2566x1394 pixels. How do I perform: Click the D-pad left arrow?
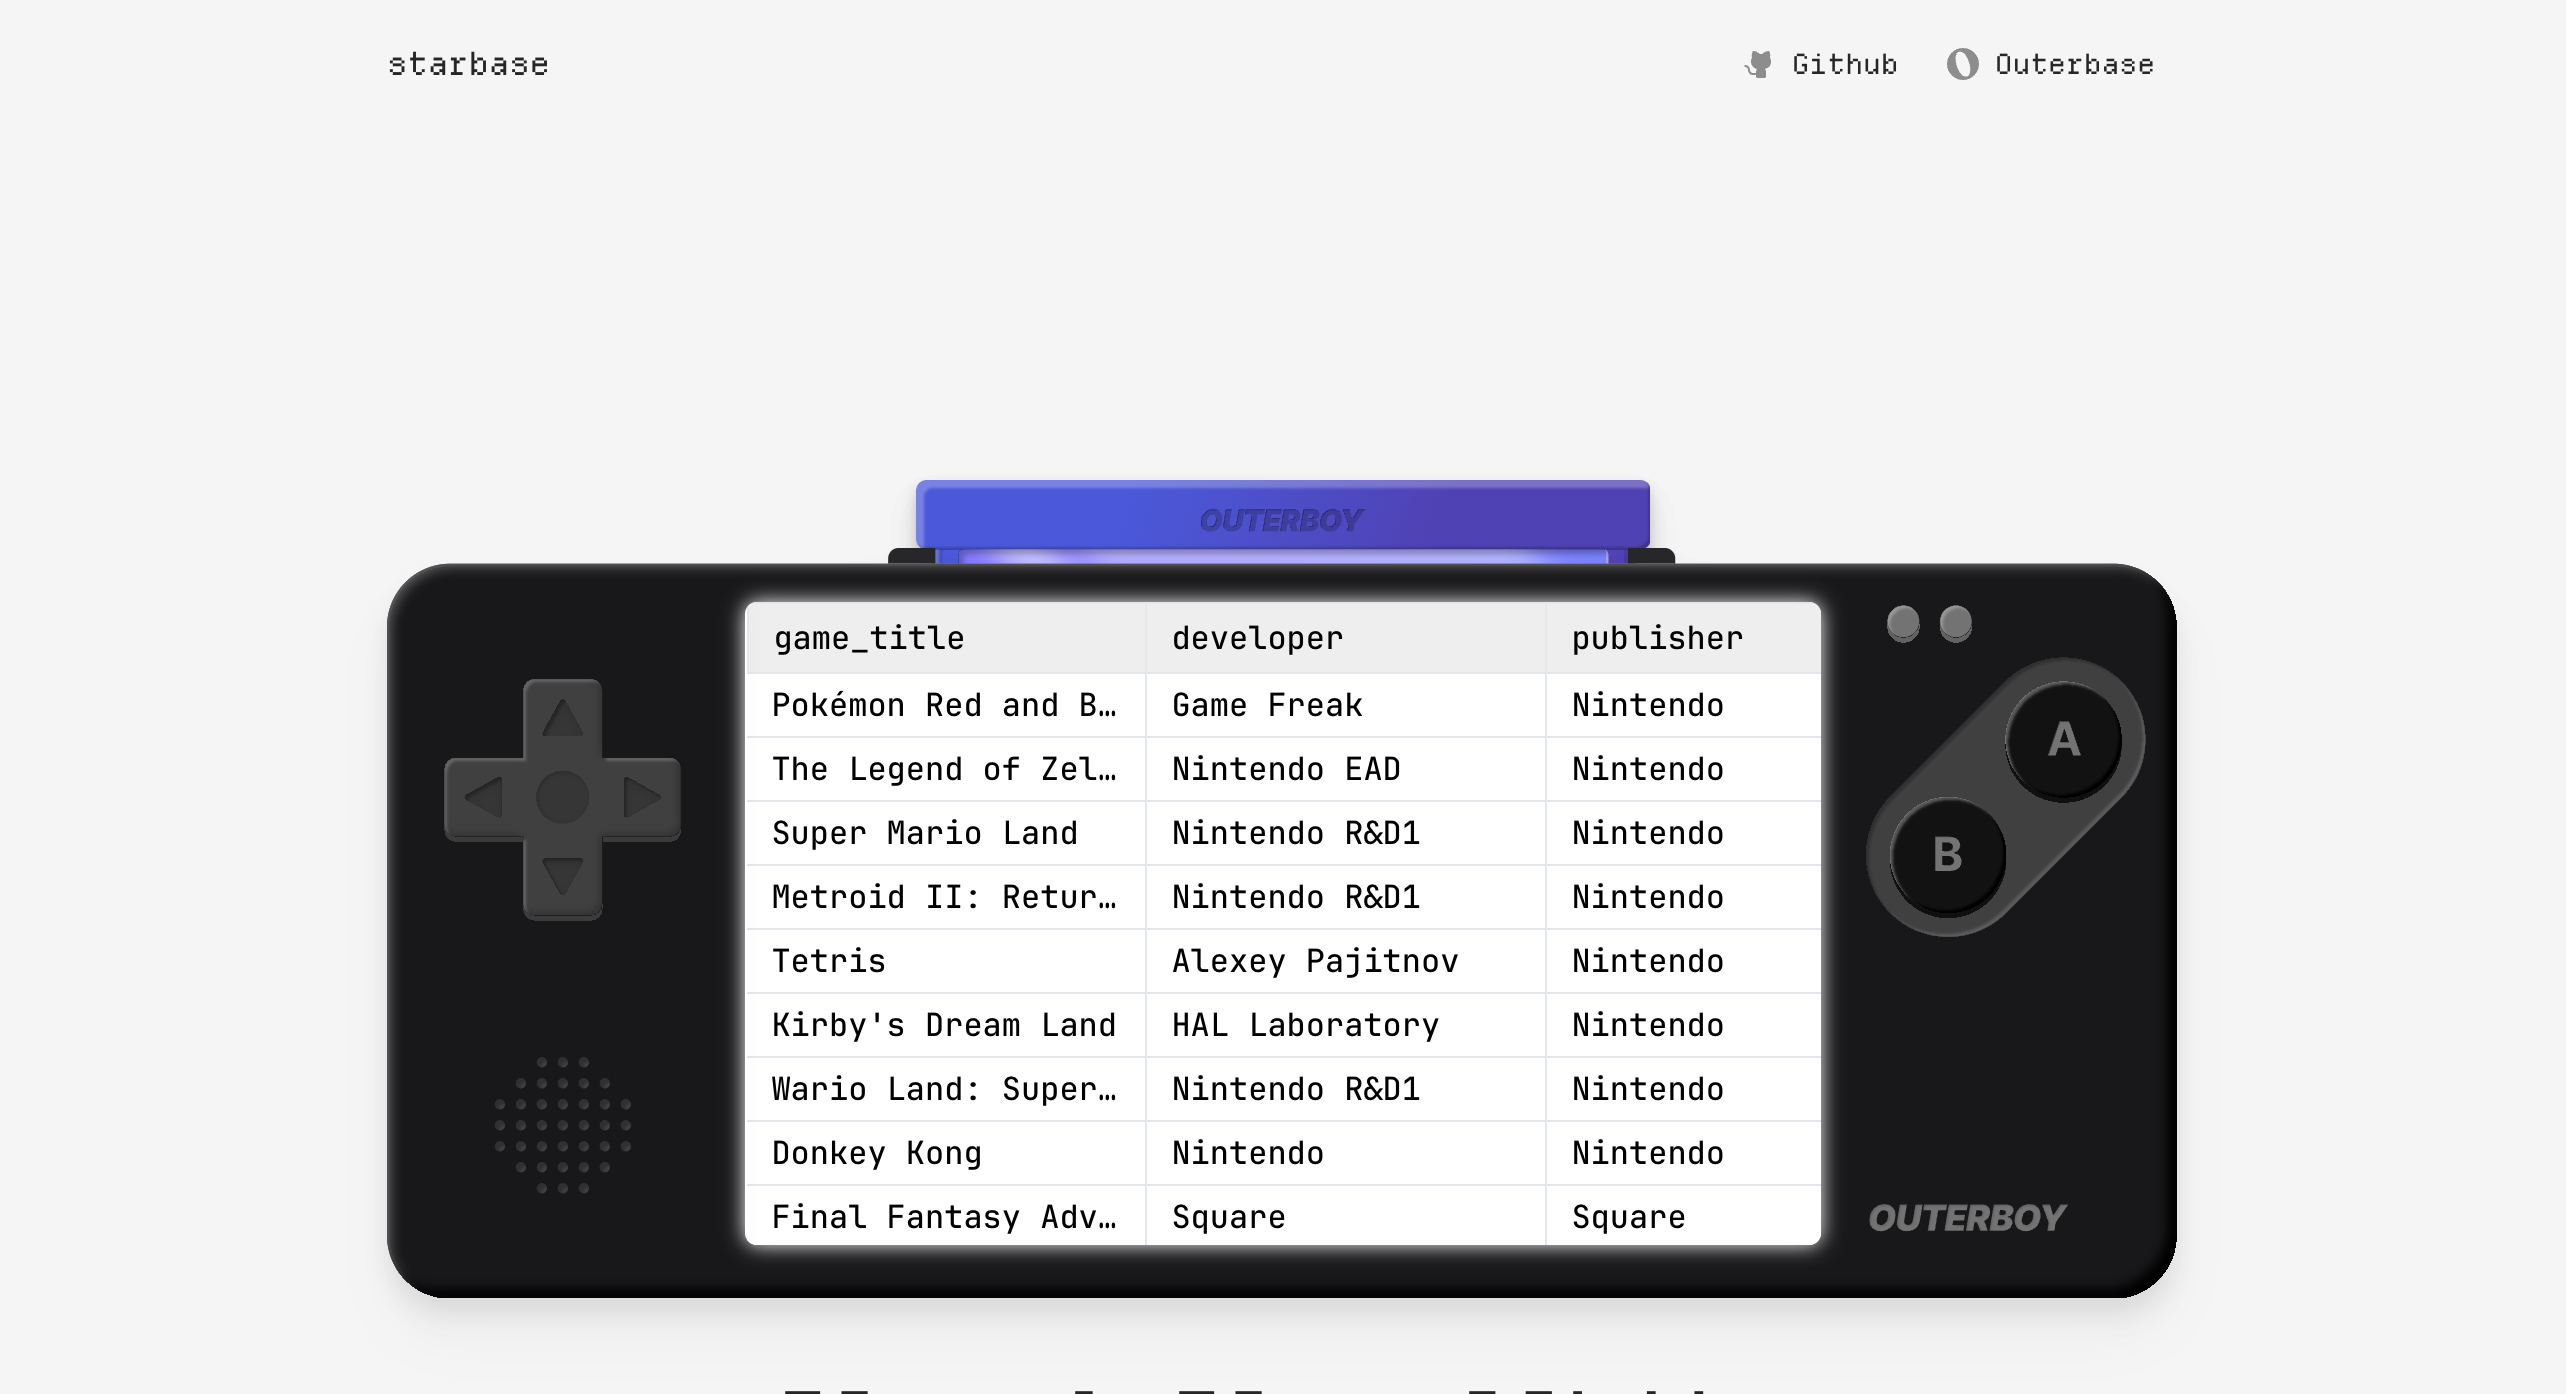pos(483,797)
